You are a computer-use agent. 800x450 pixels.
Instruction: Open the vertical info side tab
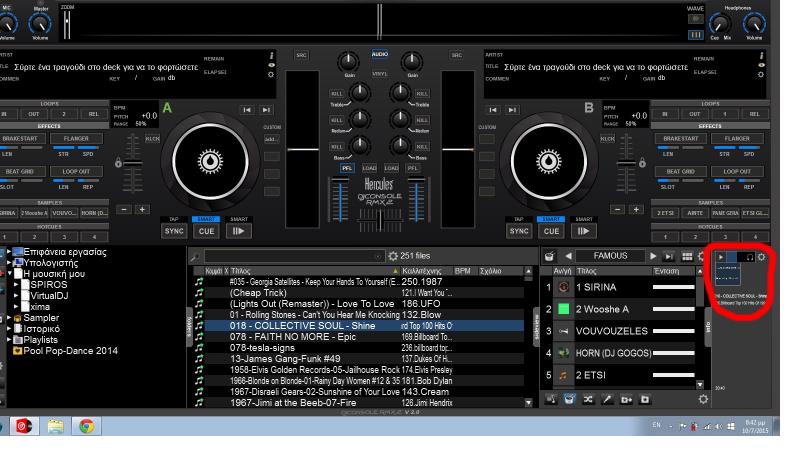tap(708, 327)
